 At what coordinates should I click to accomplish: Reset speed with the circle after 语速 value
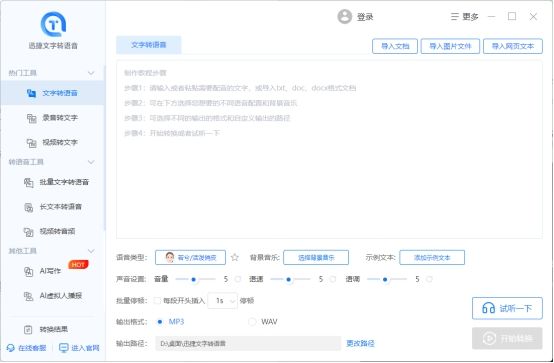pyautogui.click(x=333, y=279)
